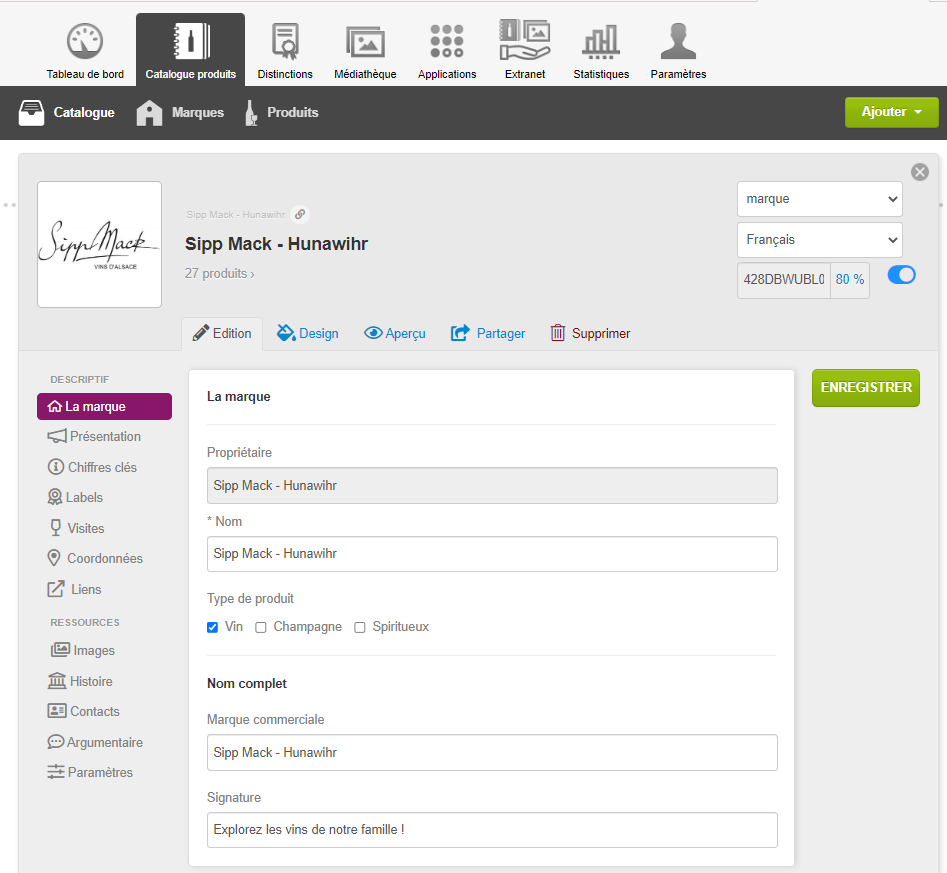Click the Propriétaire field
The image size is (947, 873).
pyautogui.click(x=492, y=486)
